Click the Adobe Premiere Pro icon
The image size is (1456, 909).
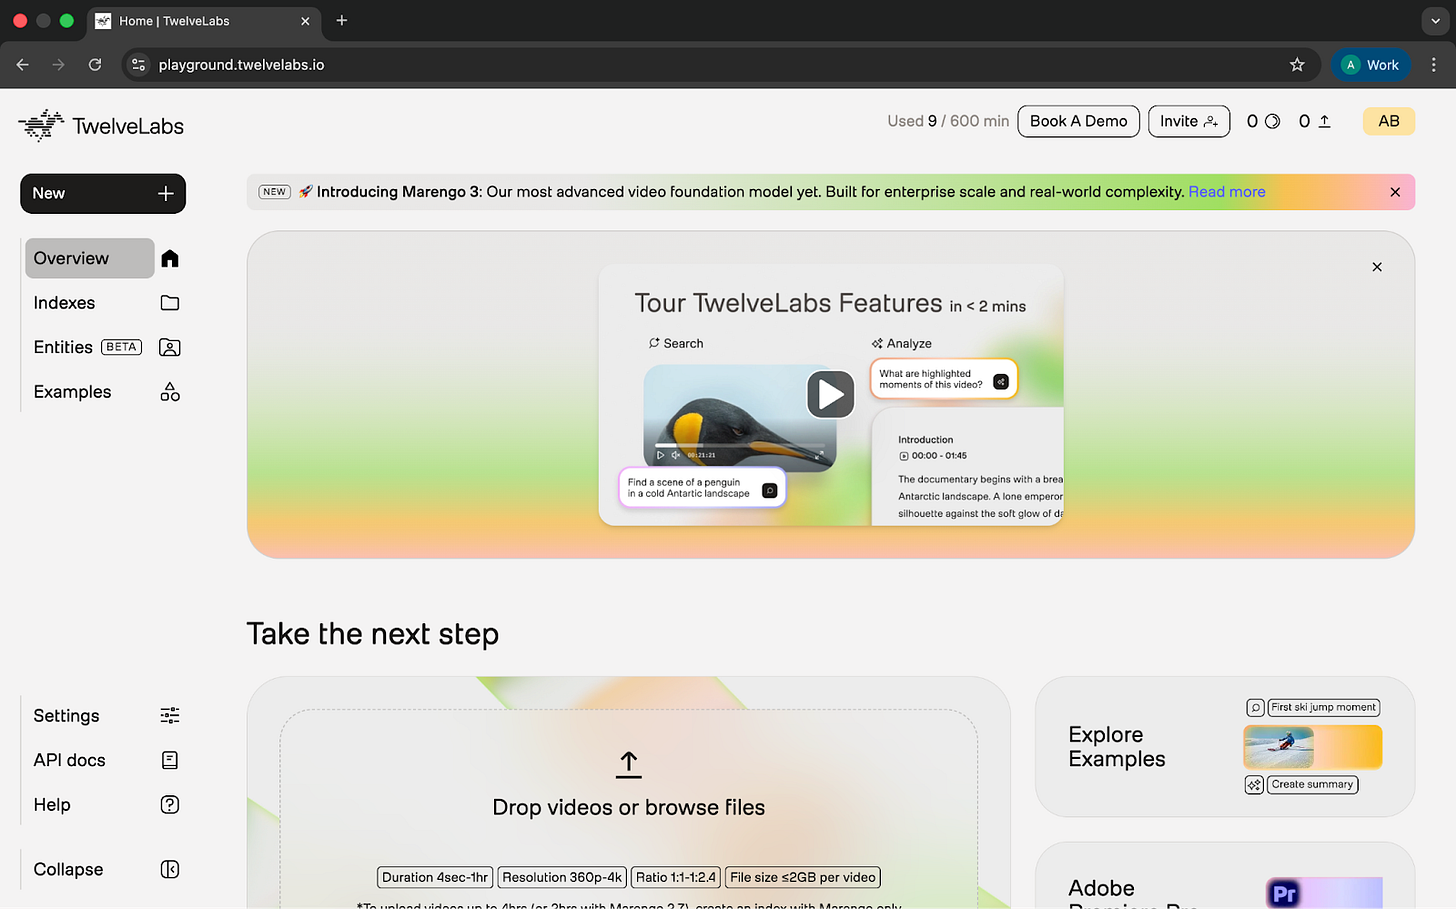click(x=1285, y=894)
